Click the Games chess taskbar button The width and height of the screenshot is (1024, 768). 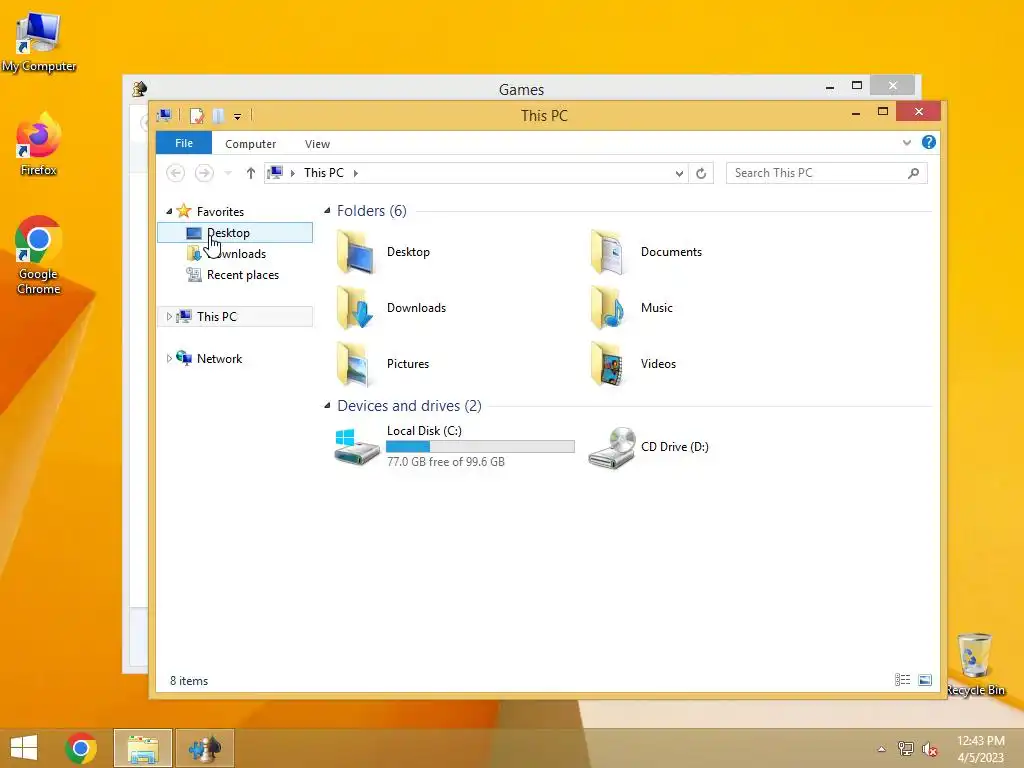[204, 748]
